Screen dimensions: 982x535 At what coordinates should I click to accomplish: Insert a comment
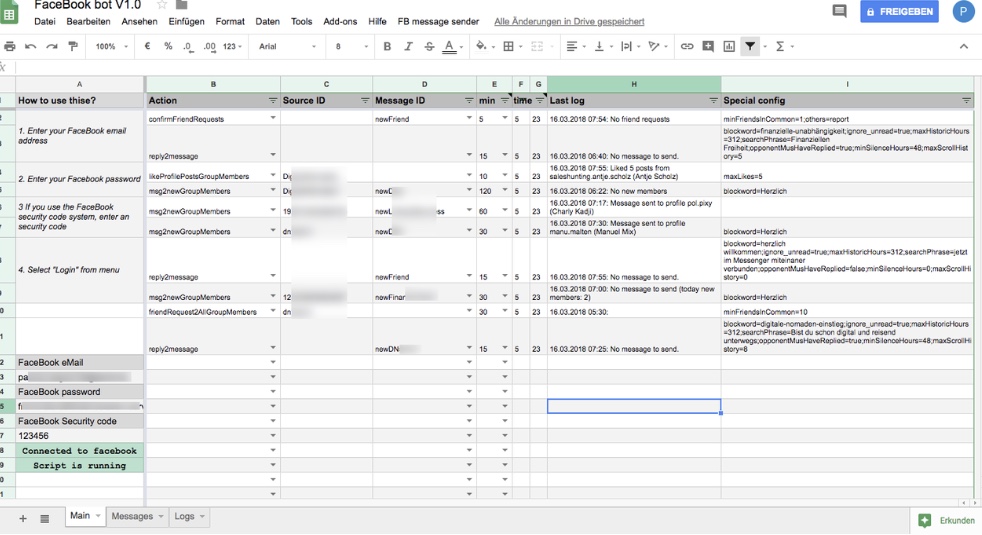coord(708,46)
